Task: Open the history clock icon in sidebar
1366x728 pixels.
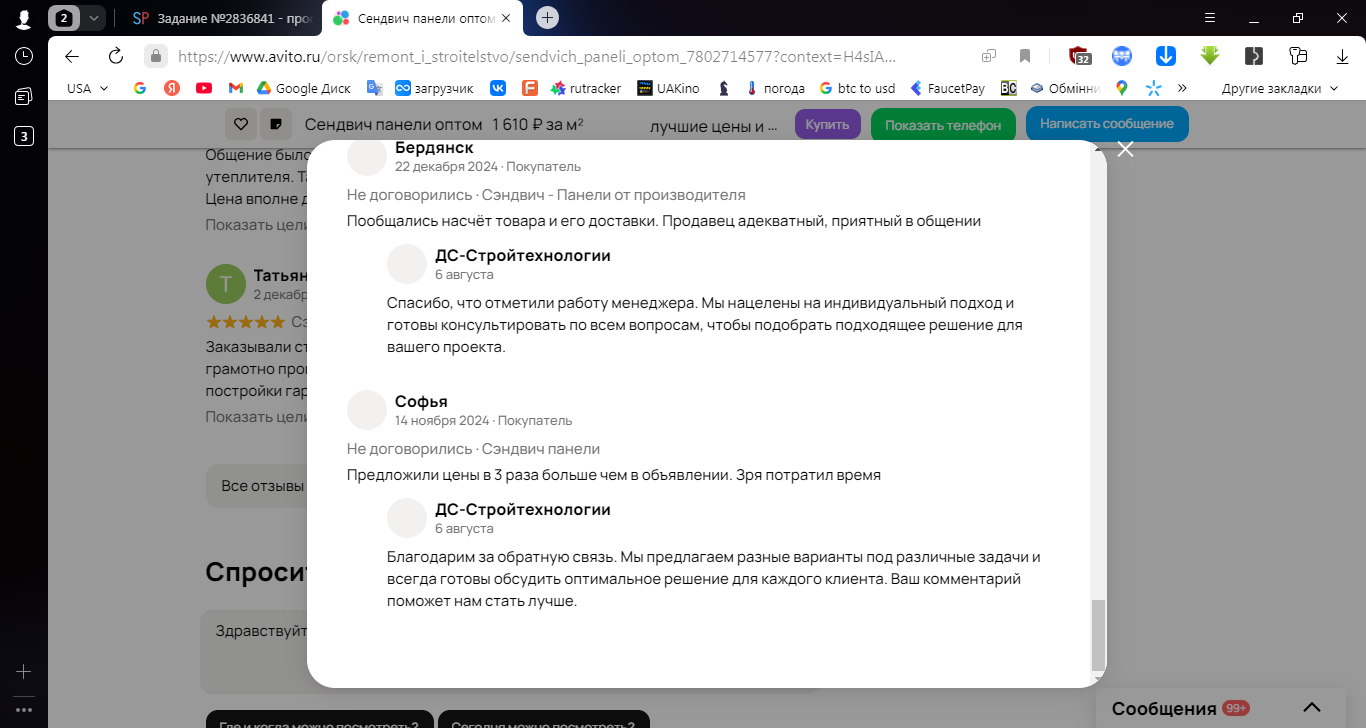Action: (x=24, y=56)
